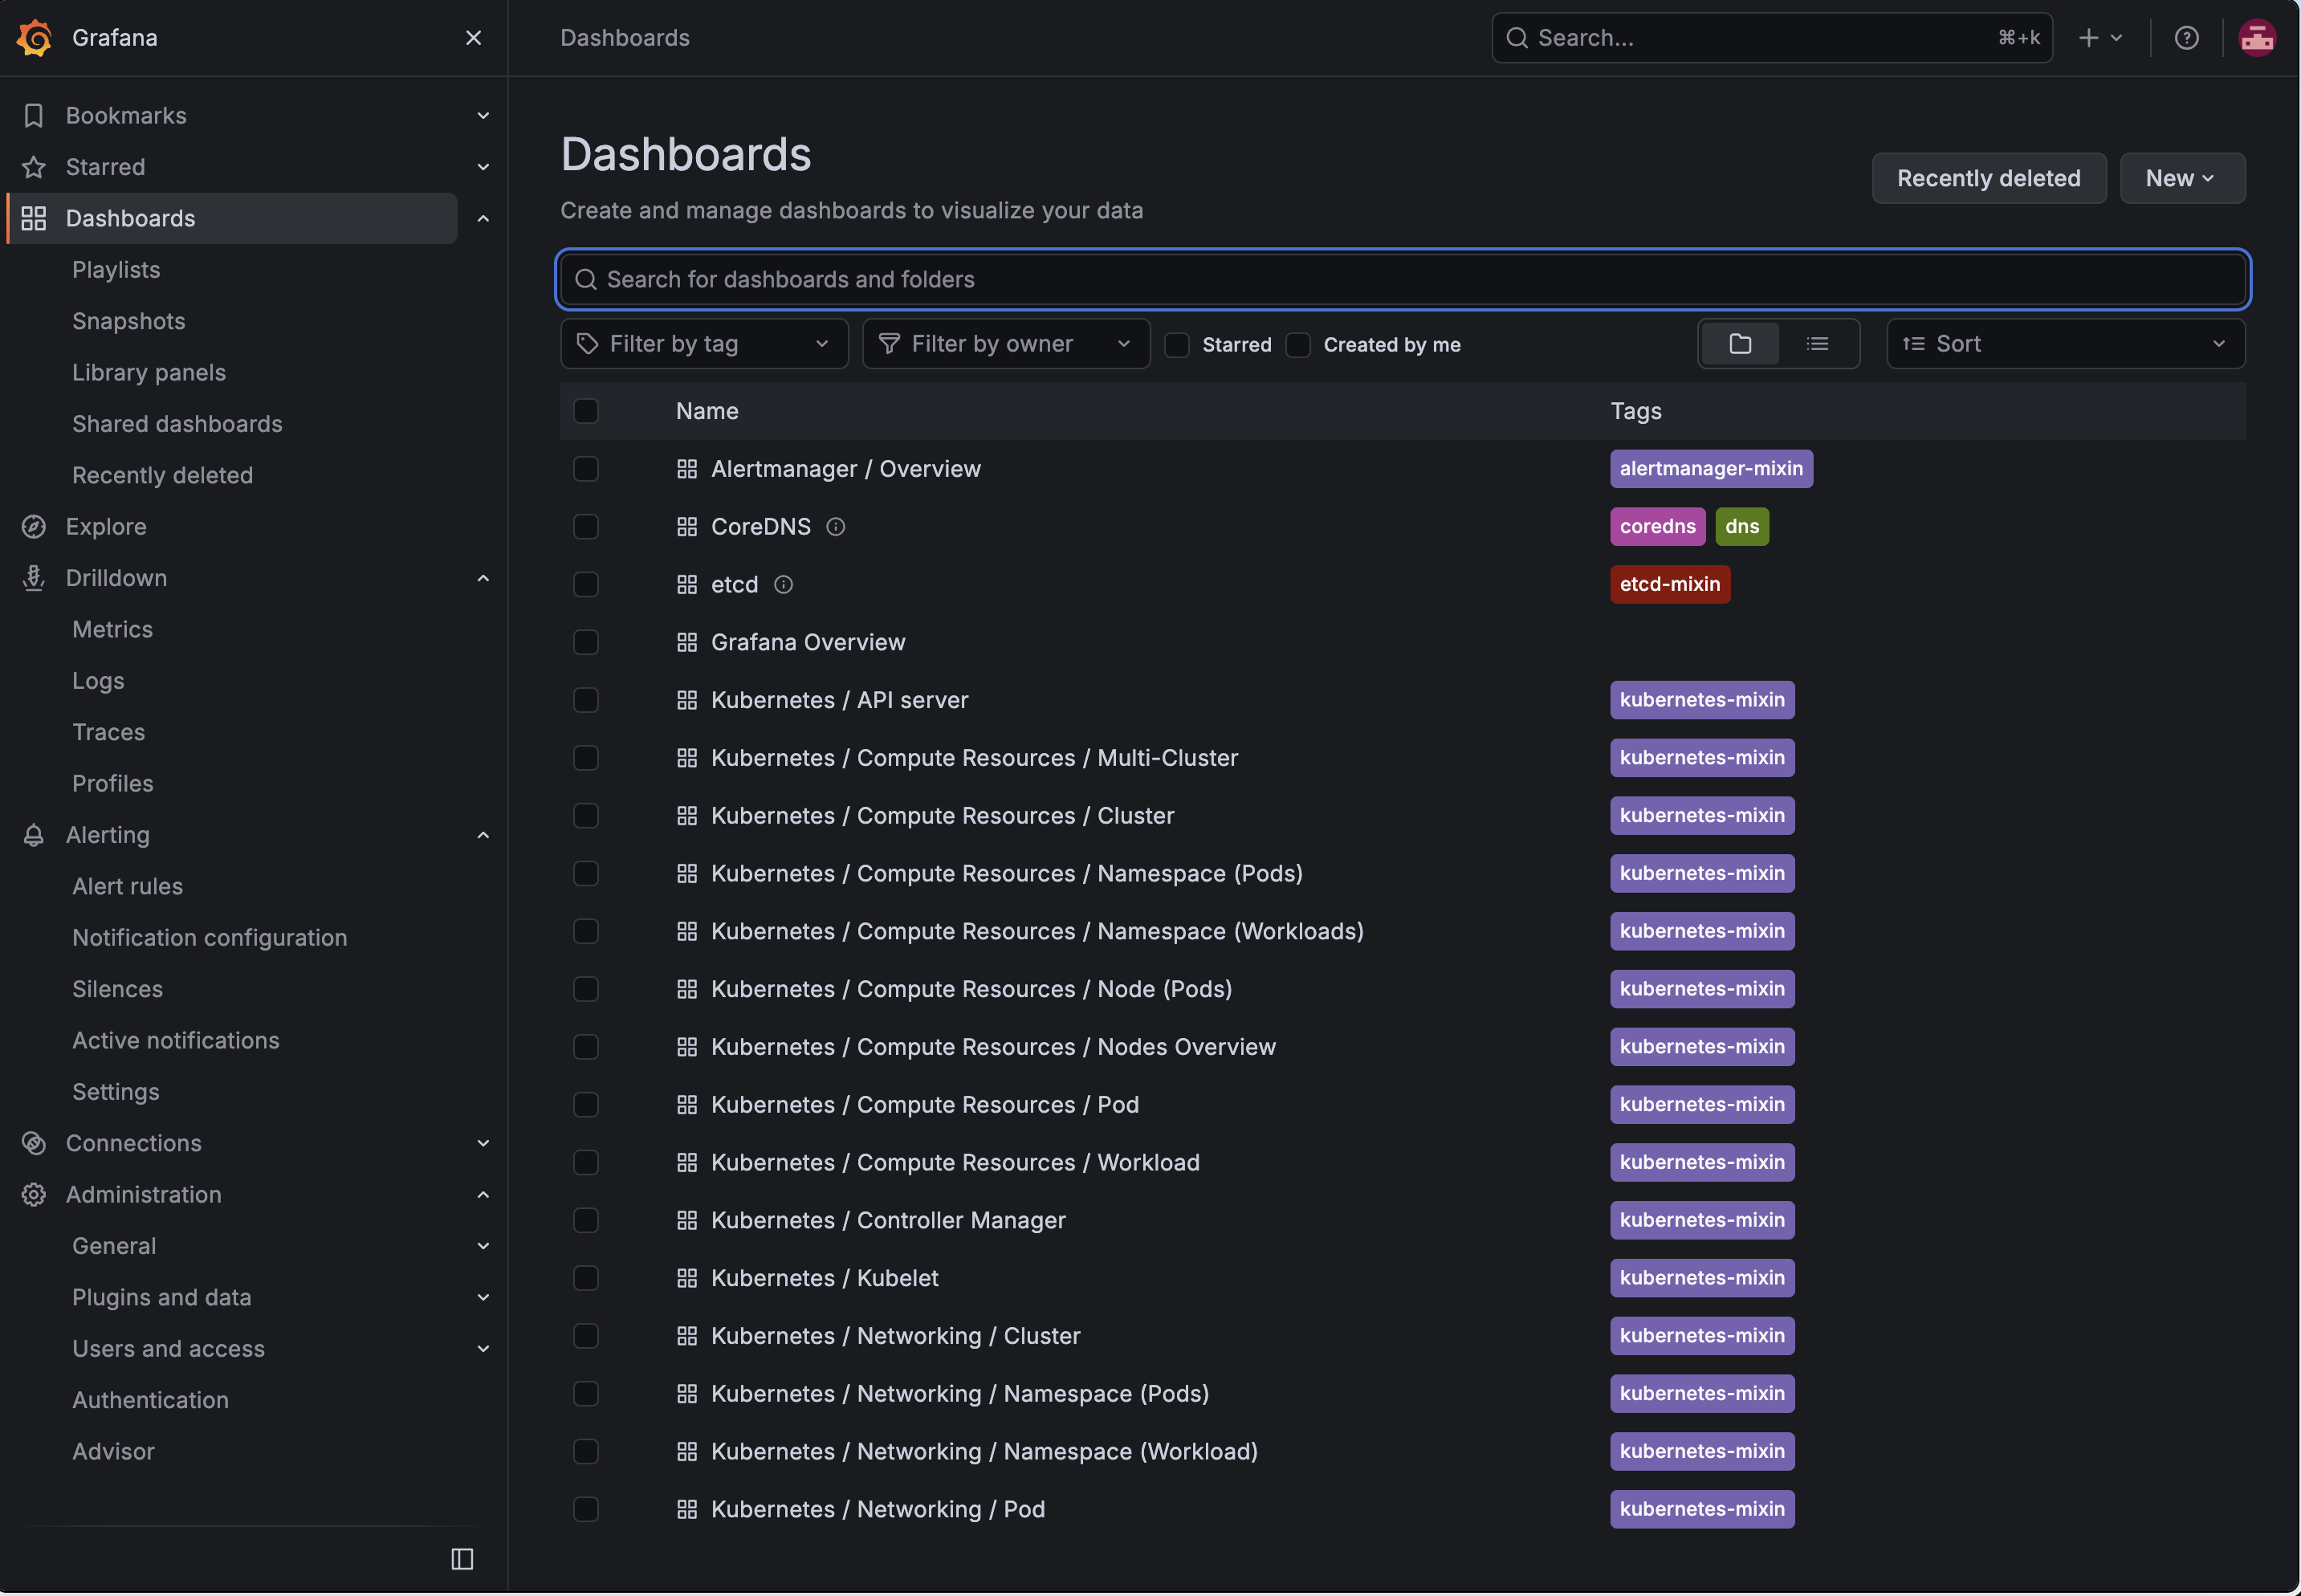This screenshot has height=1596, width=2301.
Task: Check the Grafana Overview row checkbox
Action: click(x=586, y=642)
